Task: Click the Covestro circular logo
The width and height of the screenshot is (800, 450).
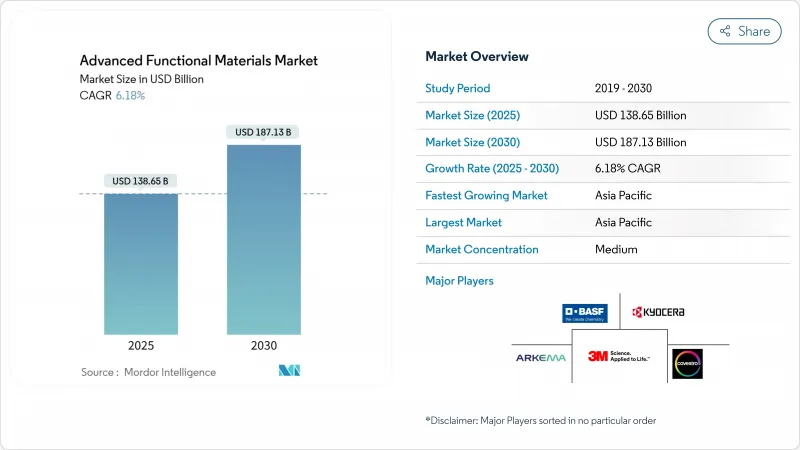Action: (x=687, y=364)
